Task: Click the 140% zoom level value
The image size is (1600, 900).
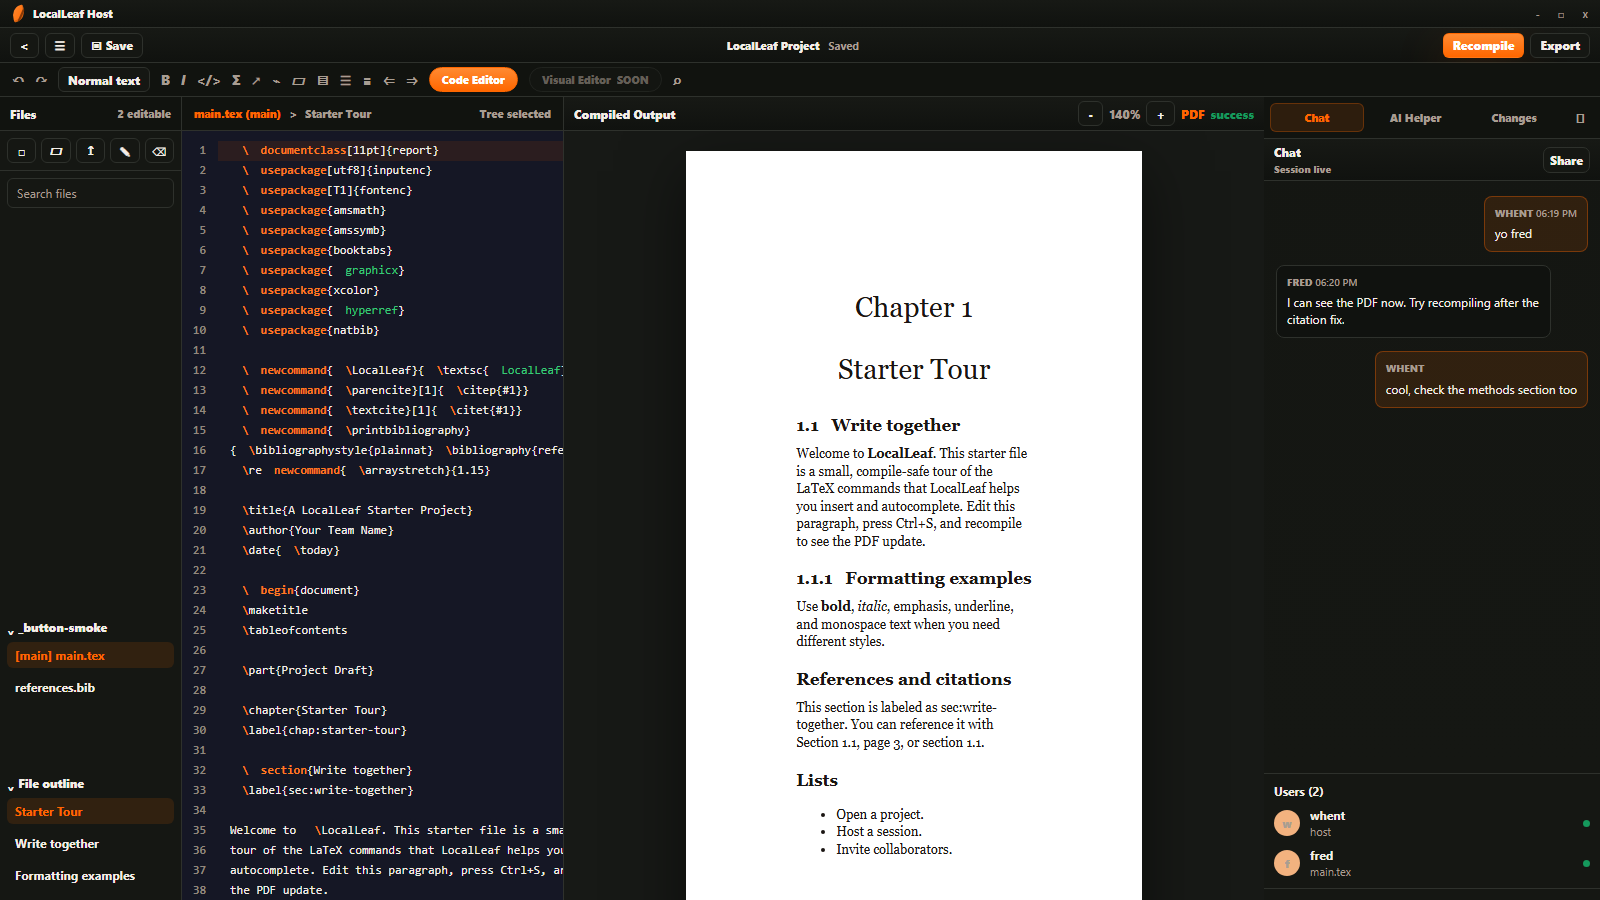Action: click(1125, 115)
